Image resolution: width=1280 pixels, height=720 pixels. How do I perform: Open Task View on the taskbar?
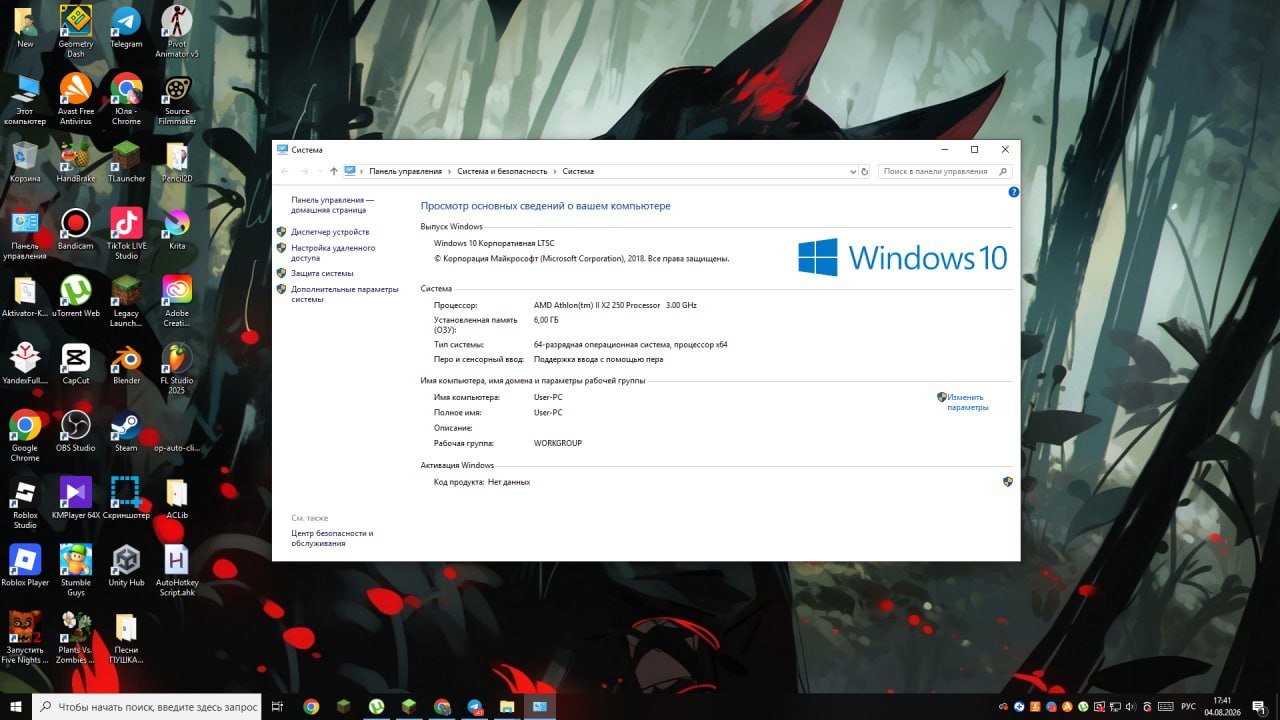click(x=277, y=707)
